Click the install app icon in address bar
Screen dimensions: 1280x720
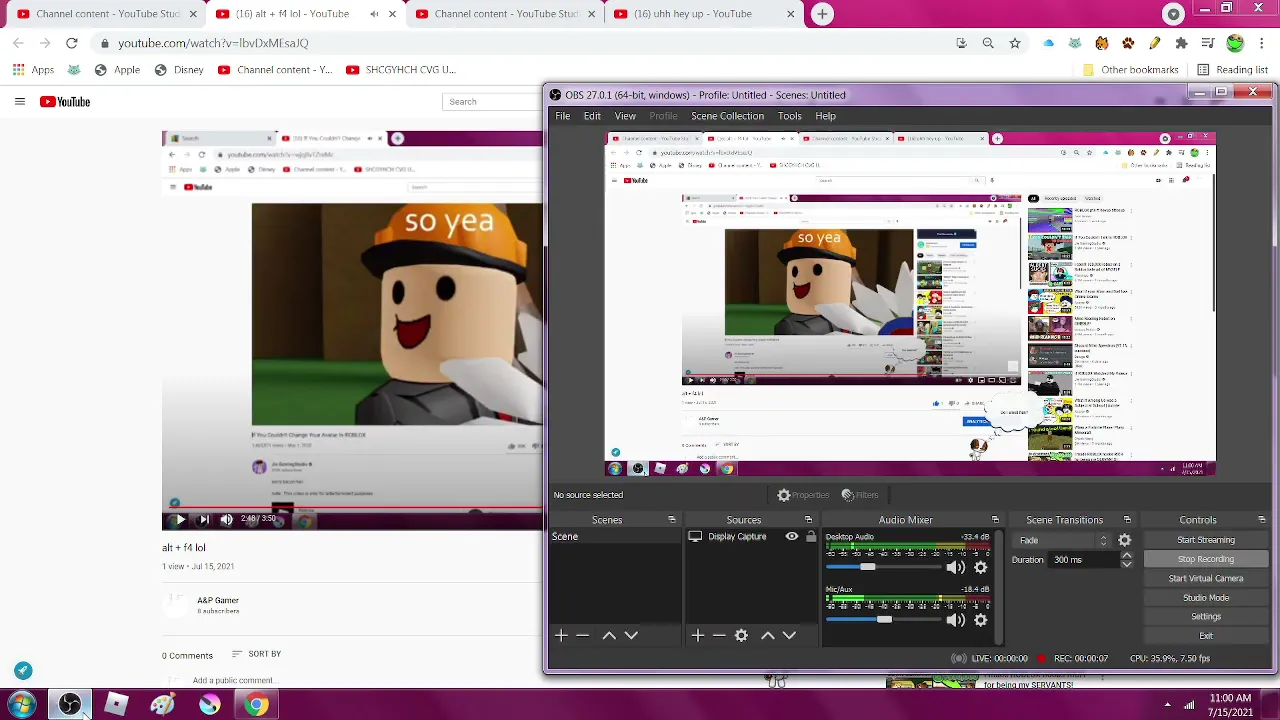click(x=961, y=43)
